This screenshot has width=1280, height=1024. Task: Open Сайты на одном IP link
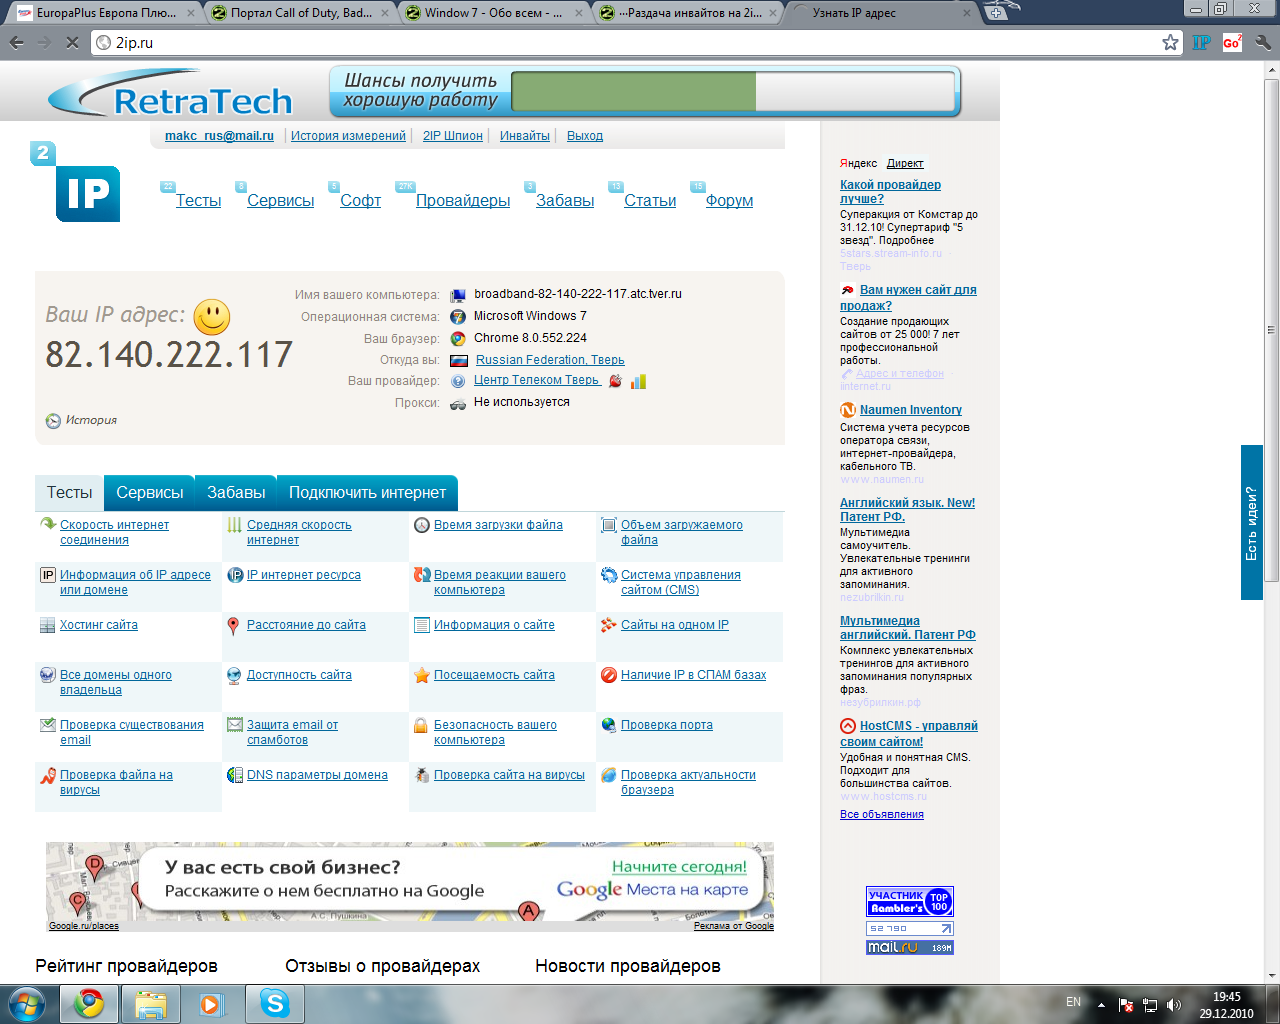(675, 625)
